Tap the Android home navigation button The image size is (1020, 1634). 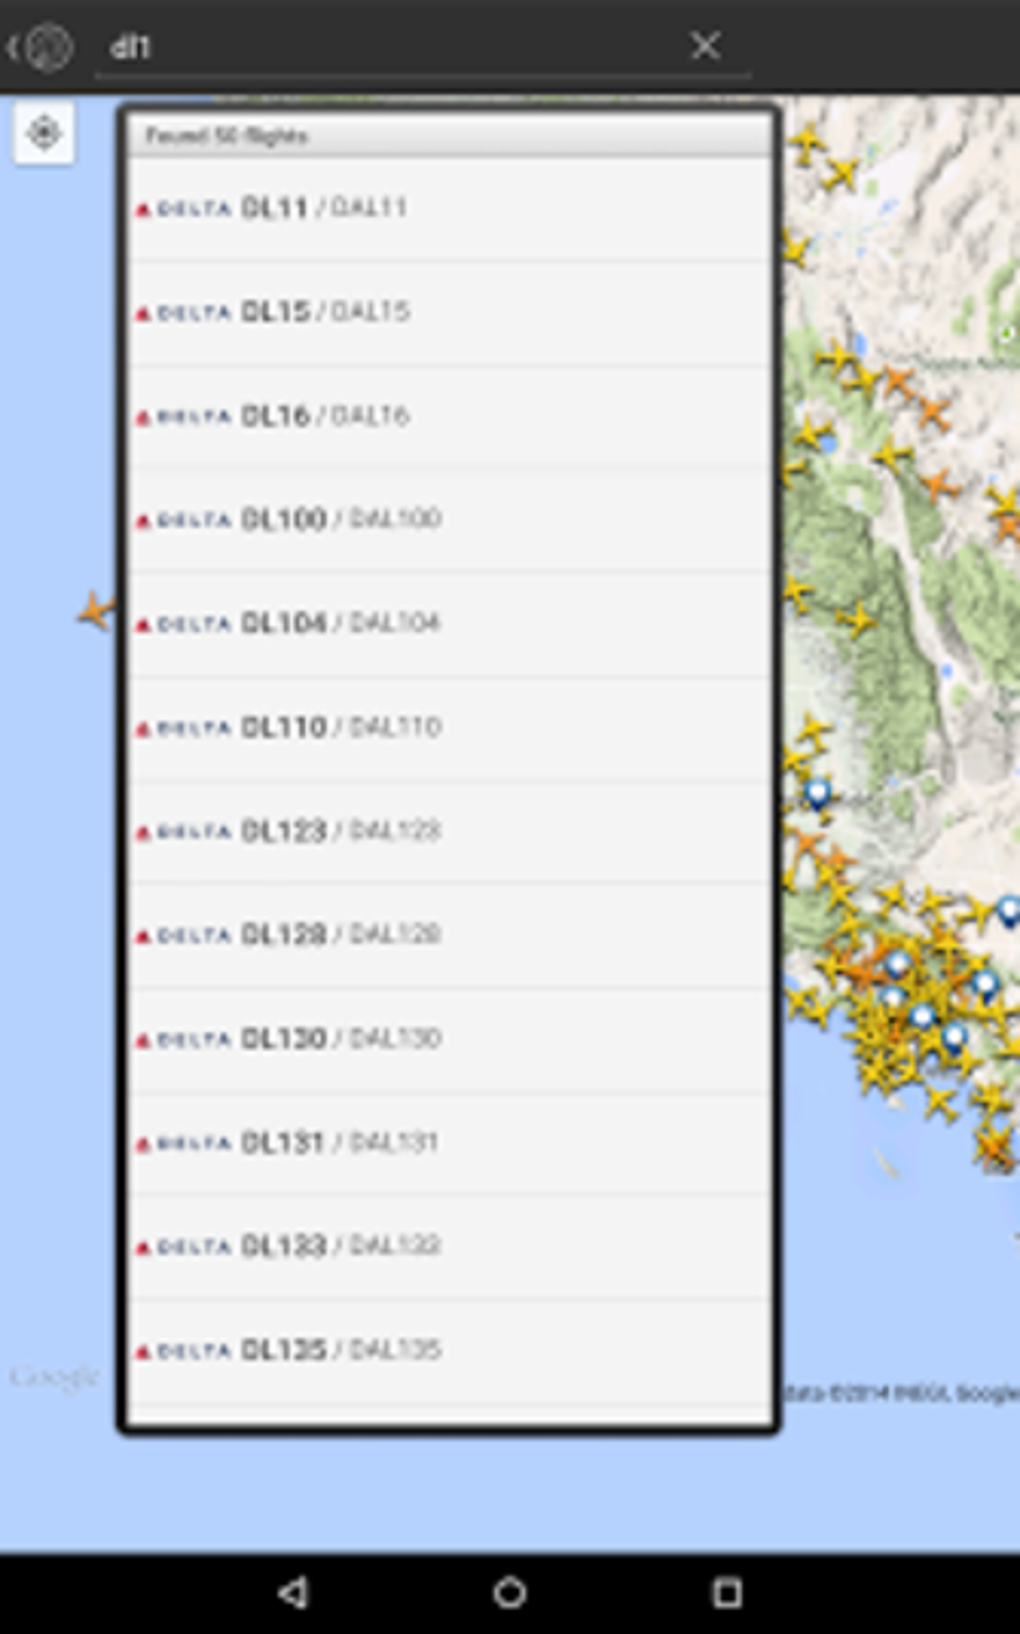coord(510,1592)
